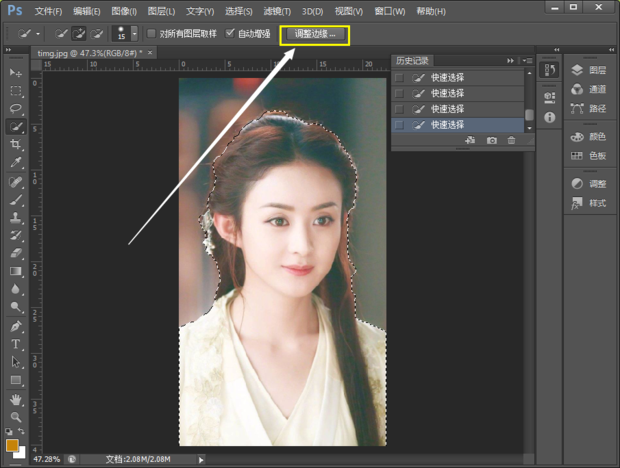
Task: Open status bar document info arrow
Action: (x=201, y=460)
